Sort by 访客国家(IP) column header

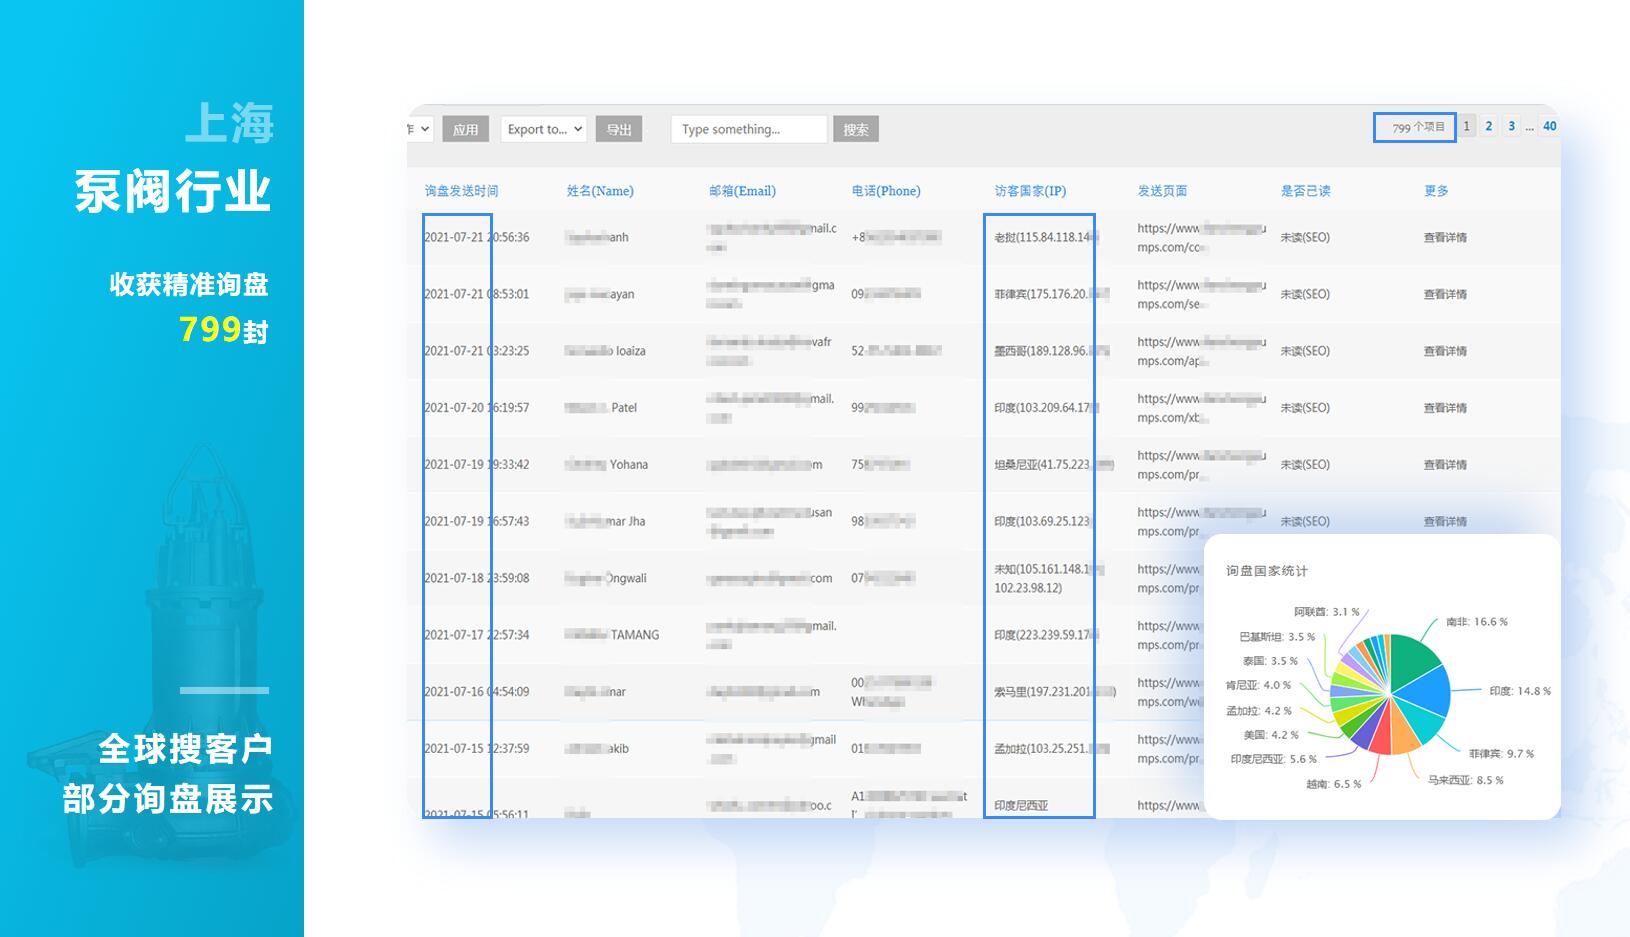(x=1030, y=191)
